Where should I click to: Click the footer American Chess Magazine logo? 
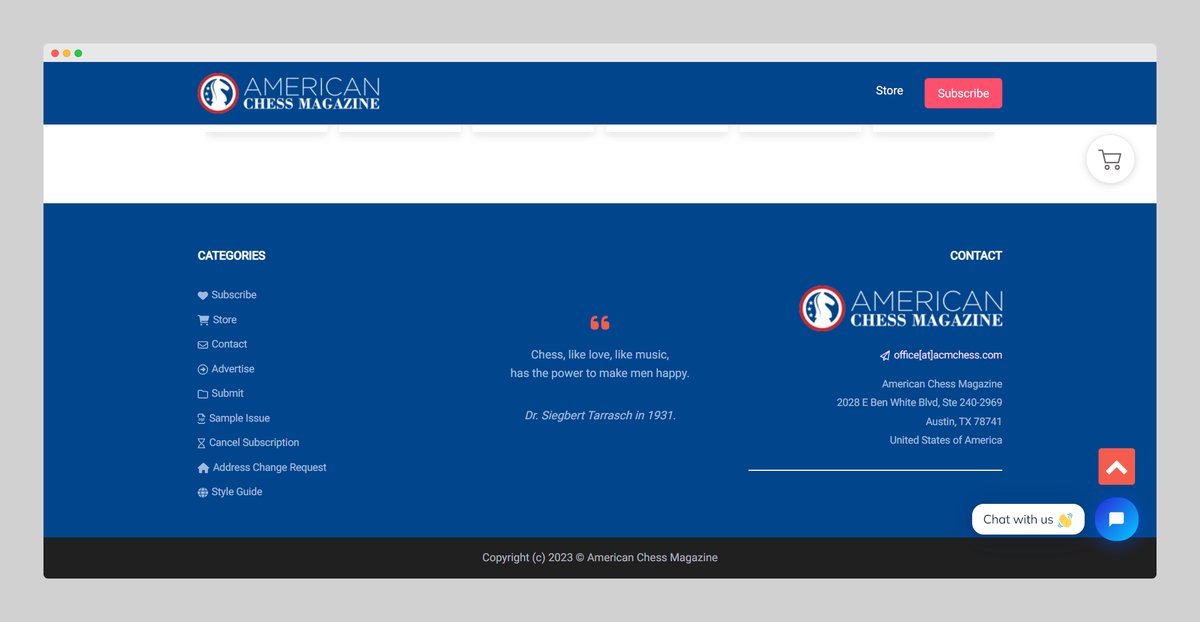click(901, 308)
